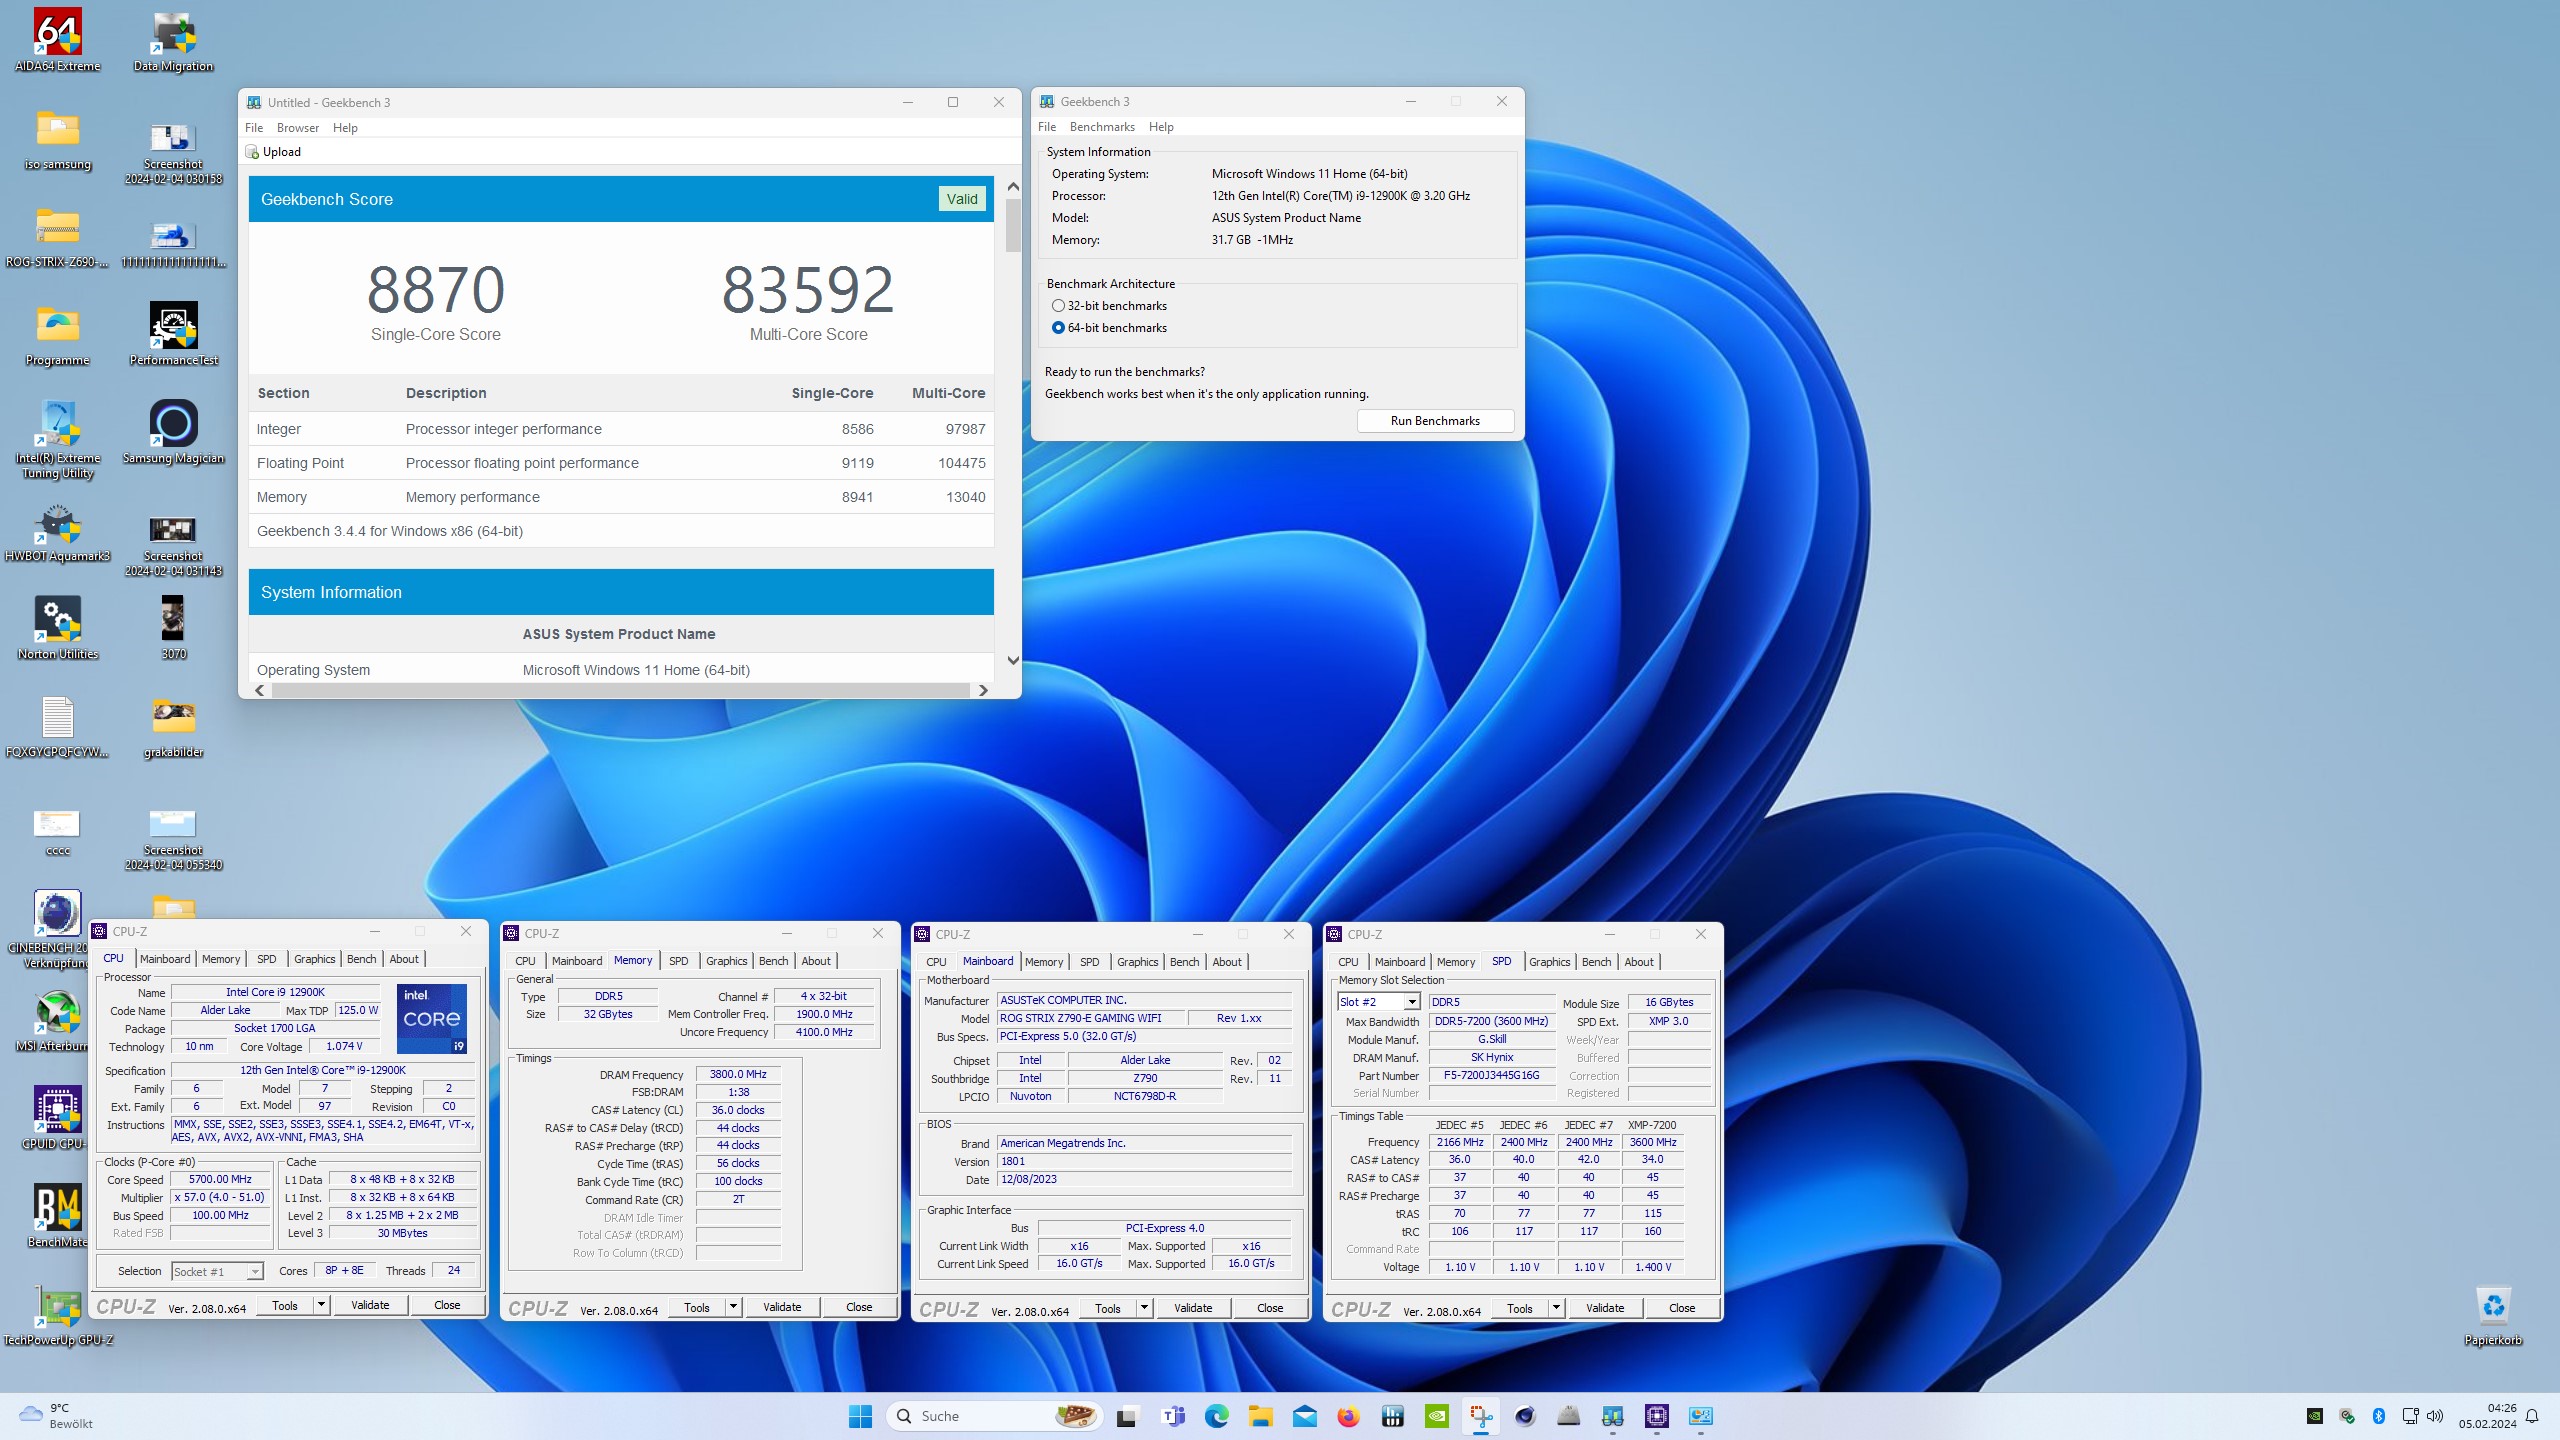This screenshot has width=2560, height=1440.
Task: Open the Mail app taskbar icon
Action: (1304, 1416)
